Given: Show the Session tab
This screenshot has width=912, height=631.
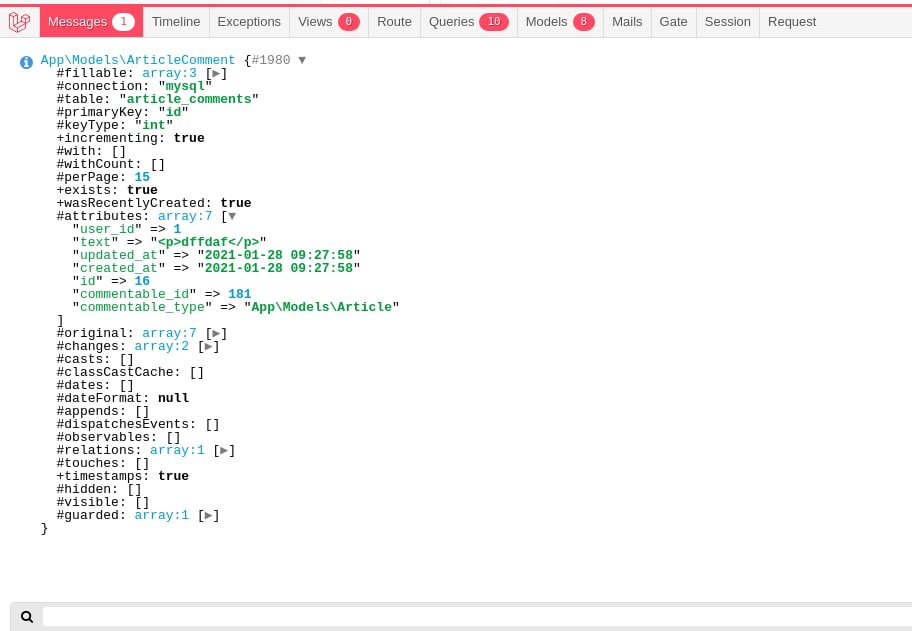Looking at the screenshot, I should [x=728, y=22].
